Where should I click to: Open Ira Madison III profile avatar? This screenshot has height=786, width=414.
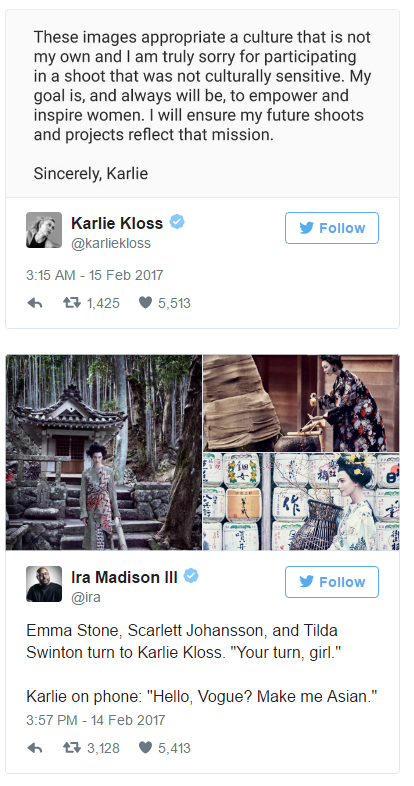click(44, 584)
